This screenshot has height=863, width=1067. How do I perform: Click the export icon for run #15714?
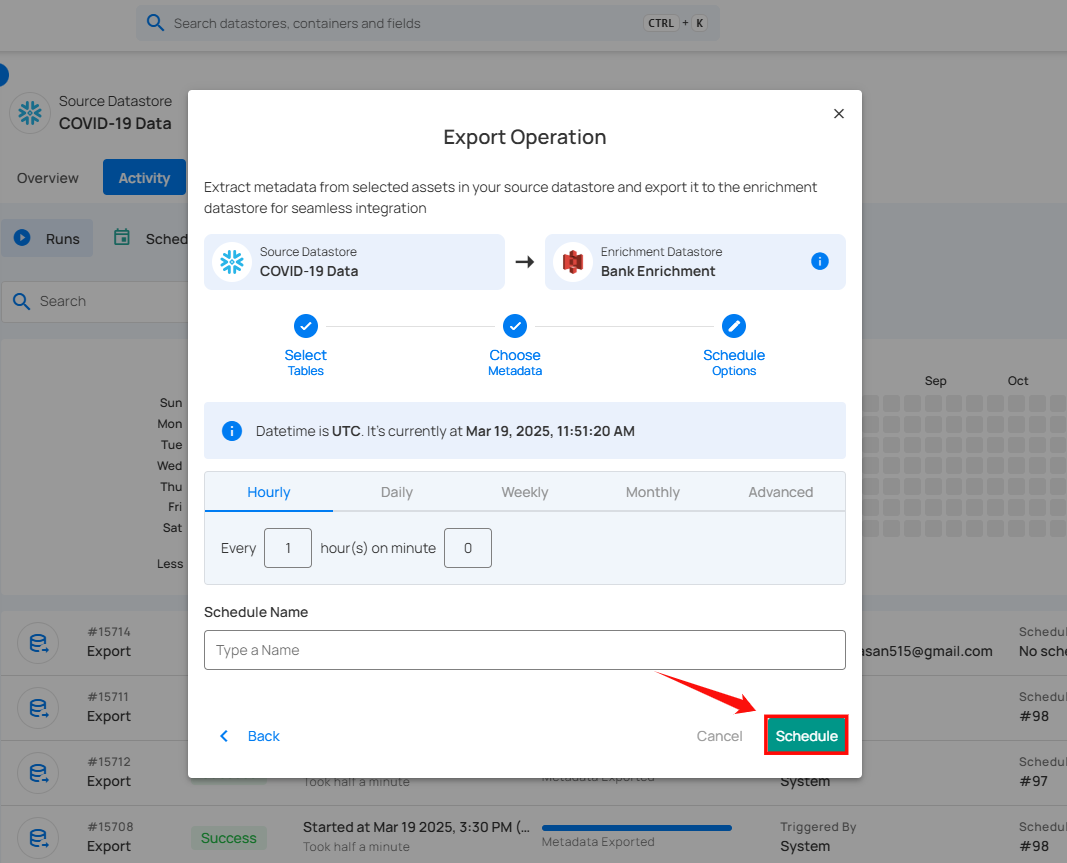[38, 642]
